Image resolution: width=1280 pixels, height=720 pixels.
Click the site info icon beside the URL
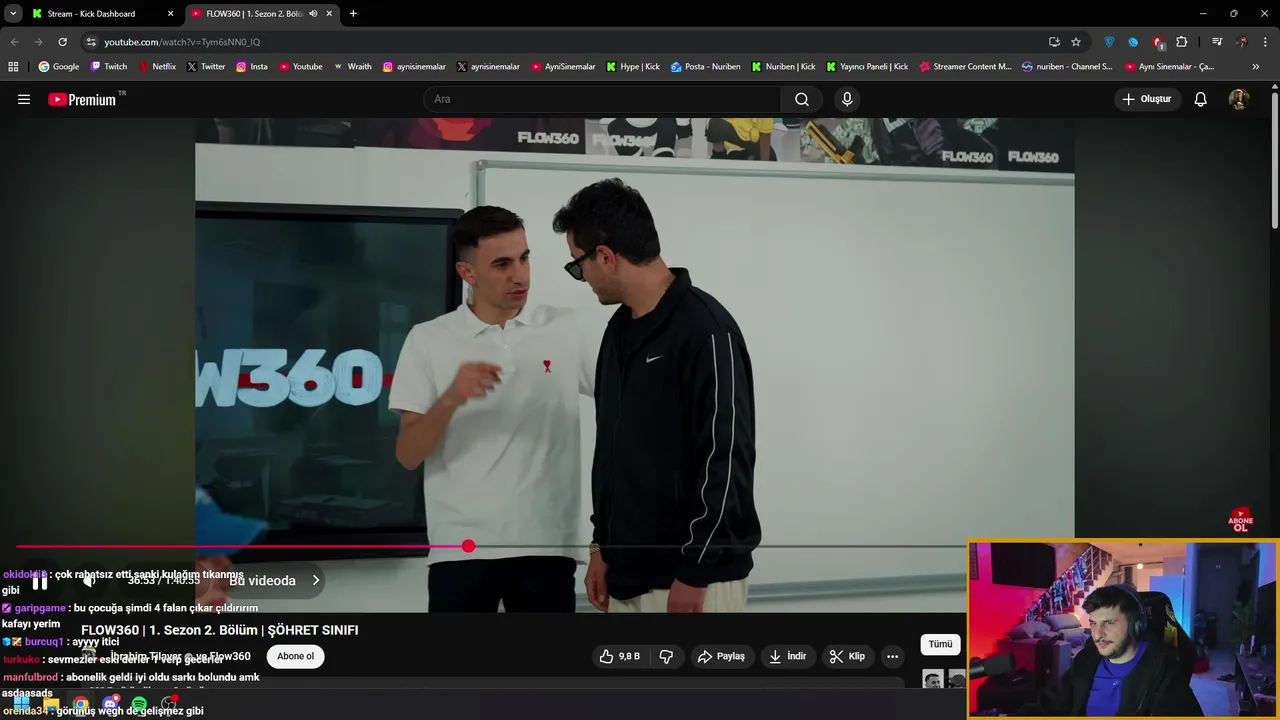pyautogui.click(x=91, y=42)
